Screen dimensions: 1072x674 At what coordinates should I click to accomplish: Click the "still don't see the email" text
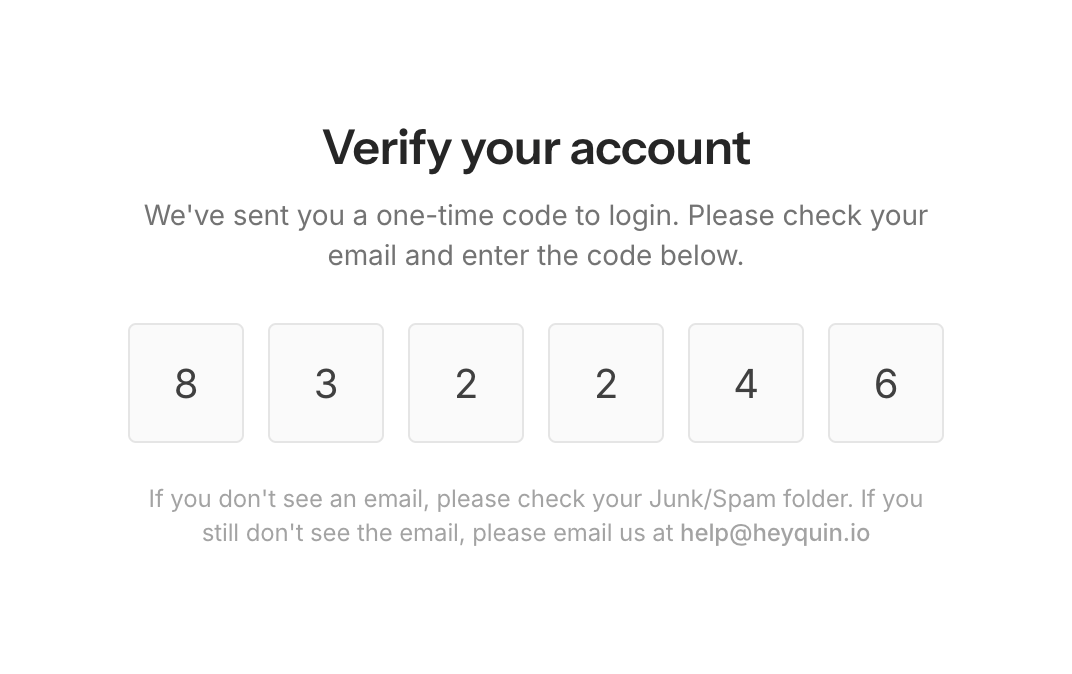click(x=331, y=533)
